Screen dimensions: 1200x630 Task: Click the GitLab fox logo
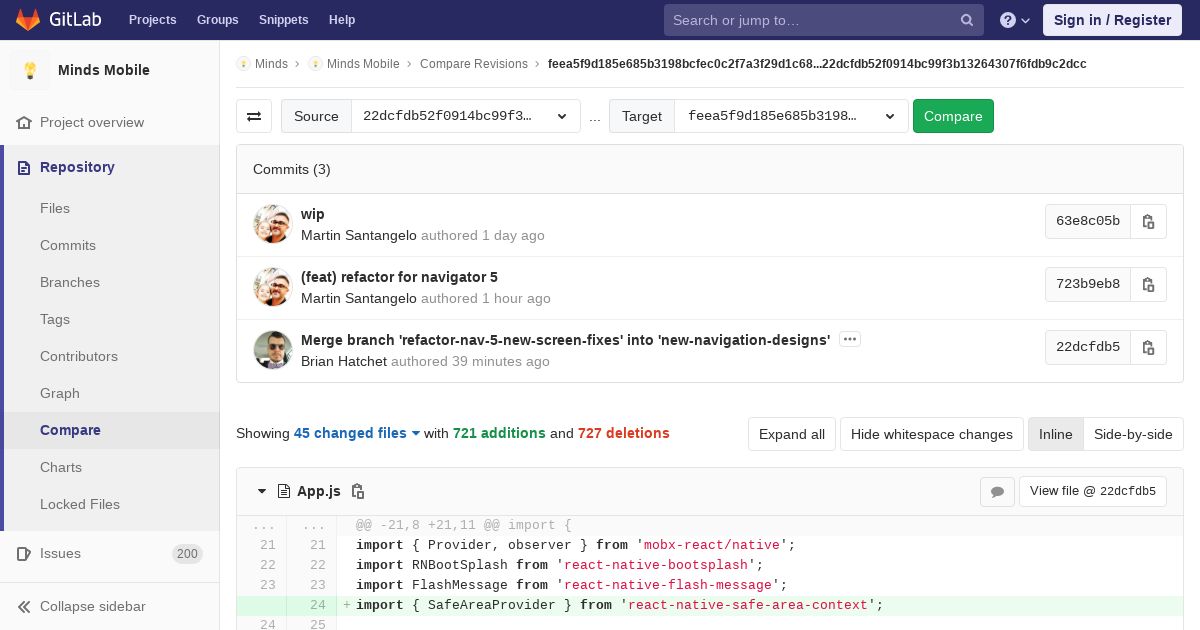28,19
